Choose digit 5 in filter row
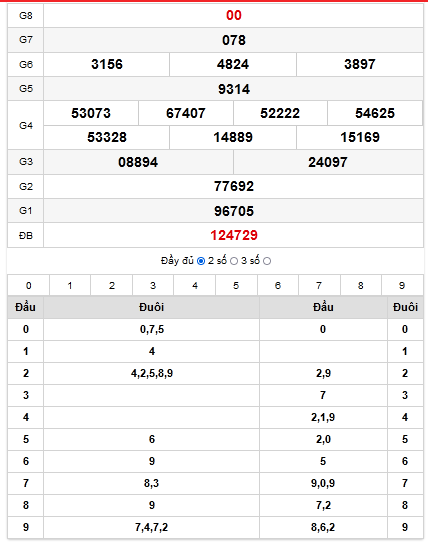The height and width of the screenshot is (544, 428). click(236, 286)
